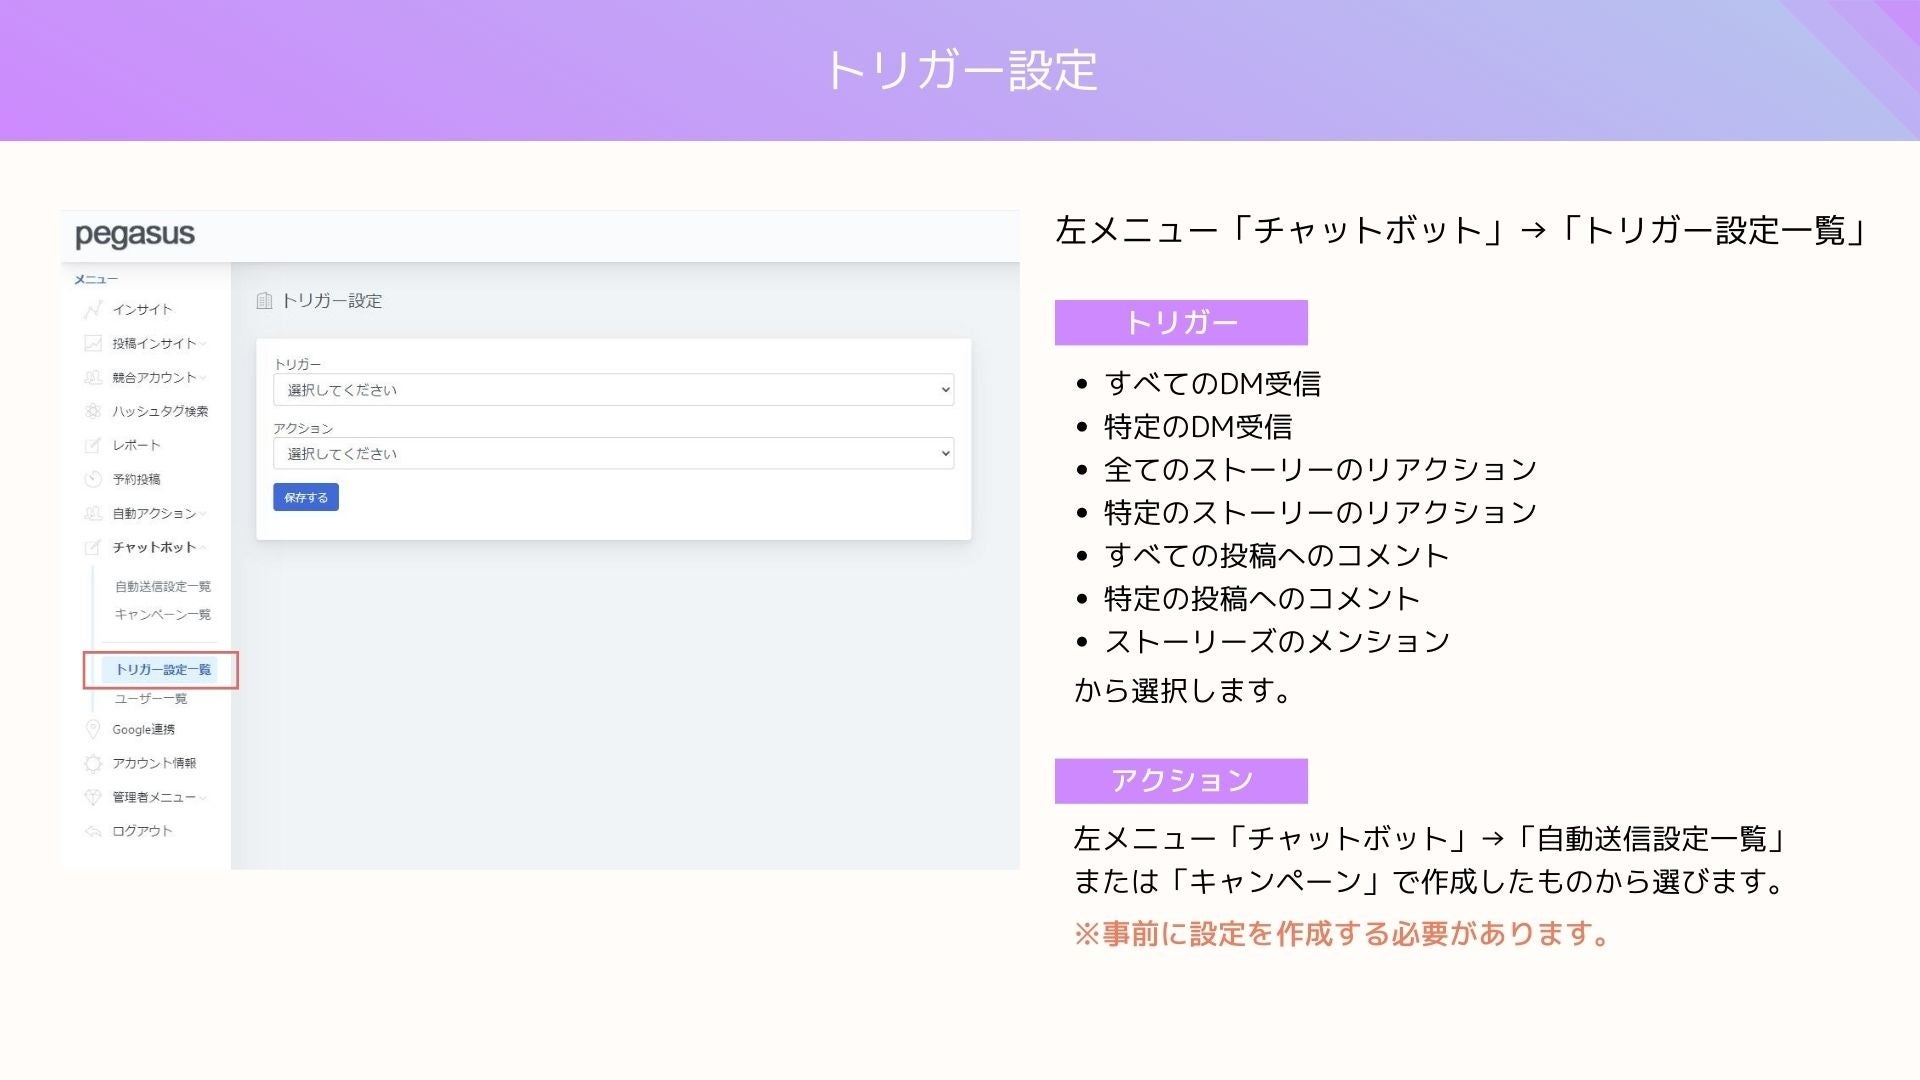Click the 予約投稿 clock icon
Screen dimensions: 1920x1080
[x=93, y=479]
